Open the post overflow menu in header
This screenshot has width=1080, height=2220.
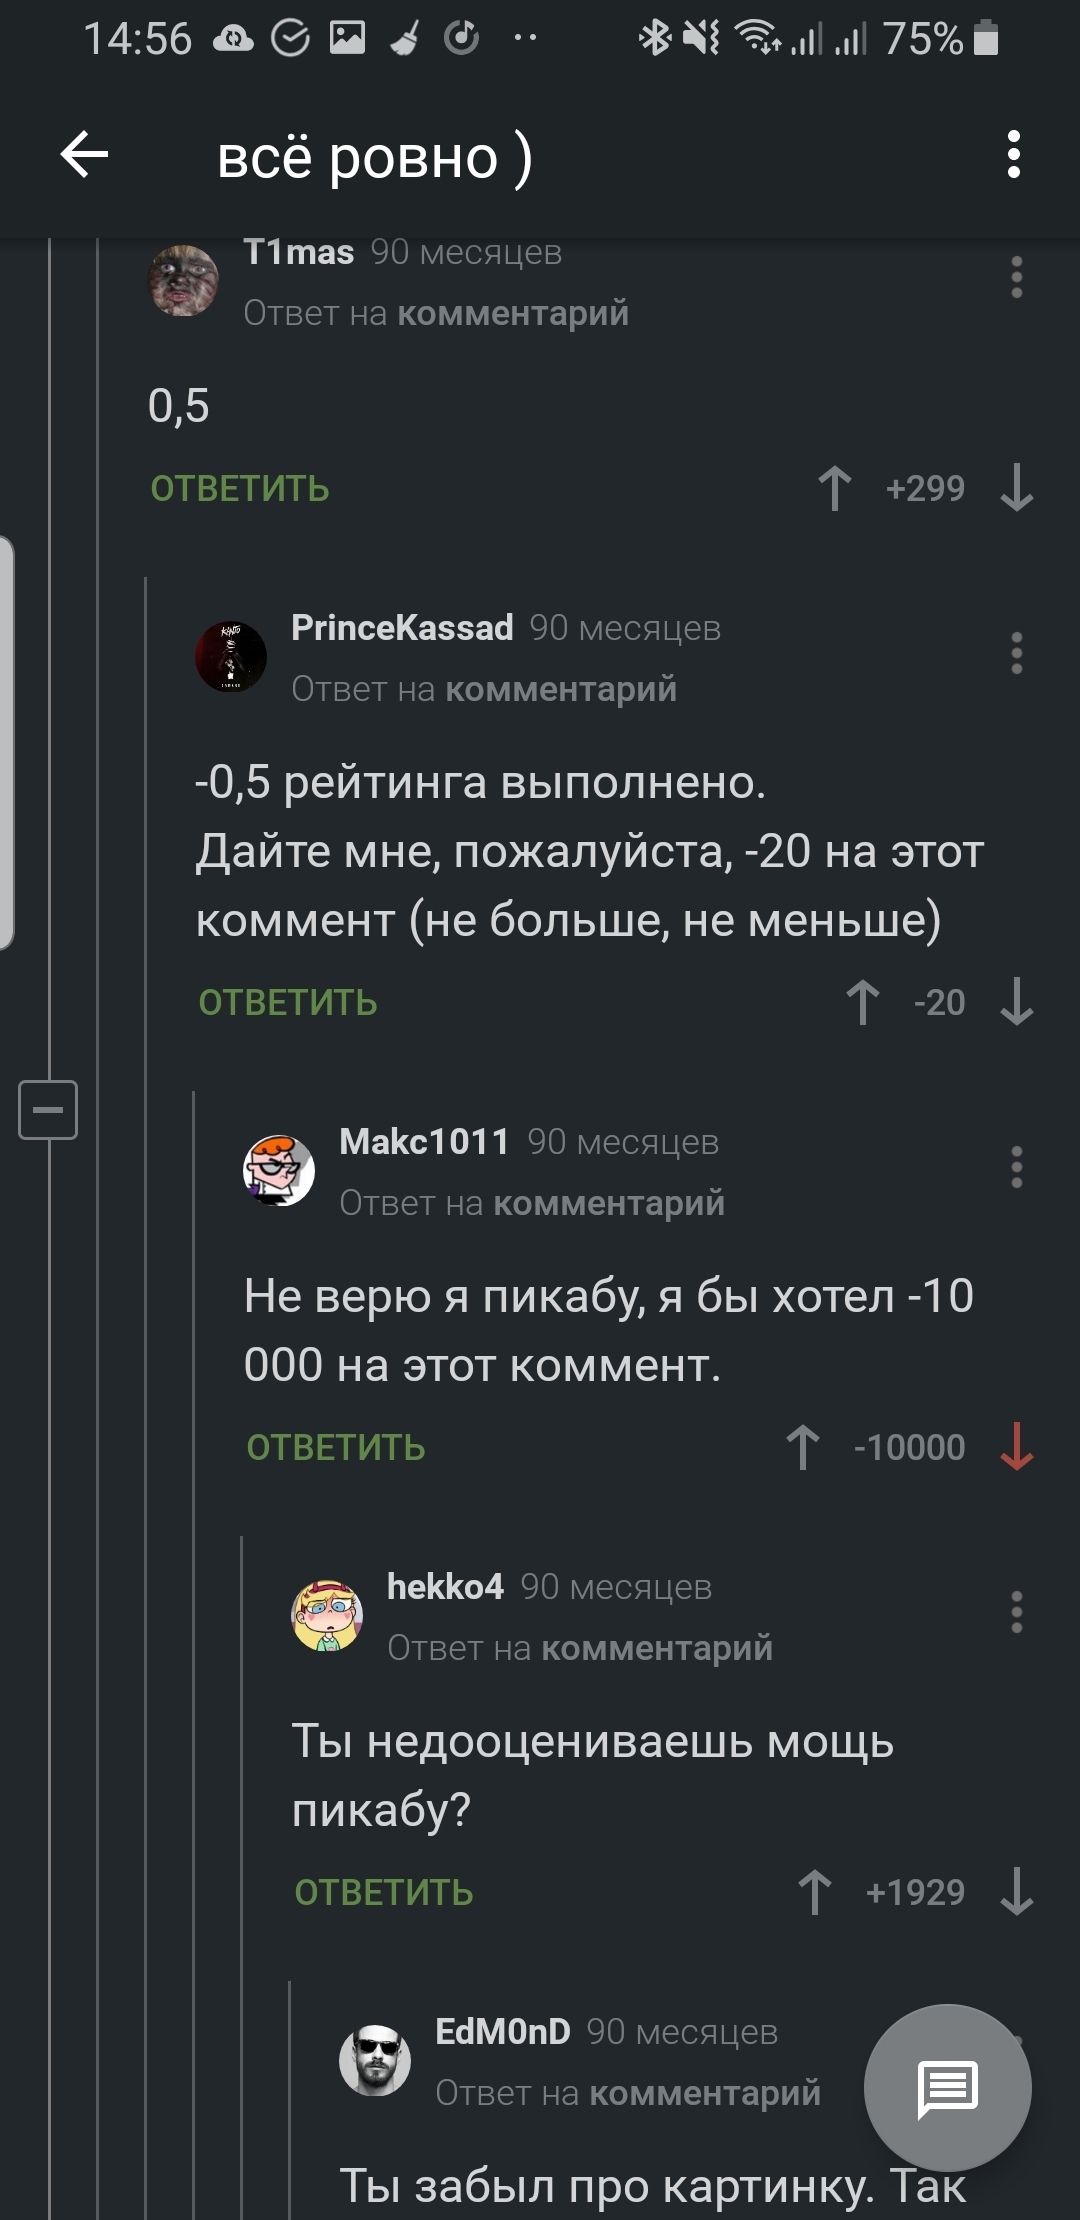pos(1014,155)
